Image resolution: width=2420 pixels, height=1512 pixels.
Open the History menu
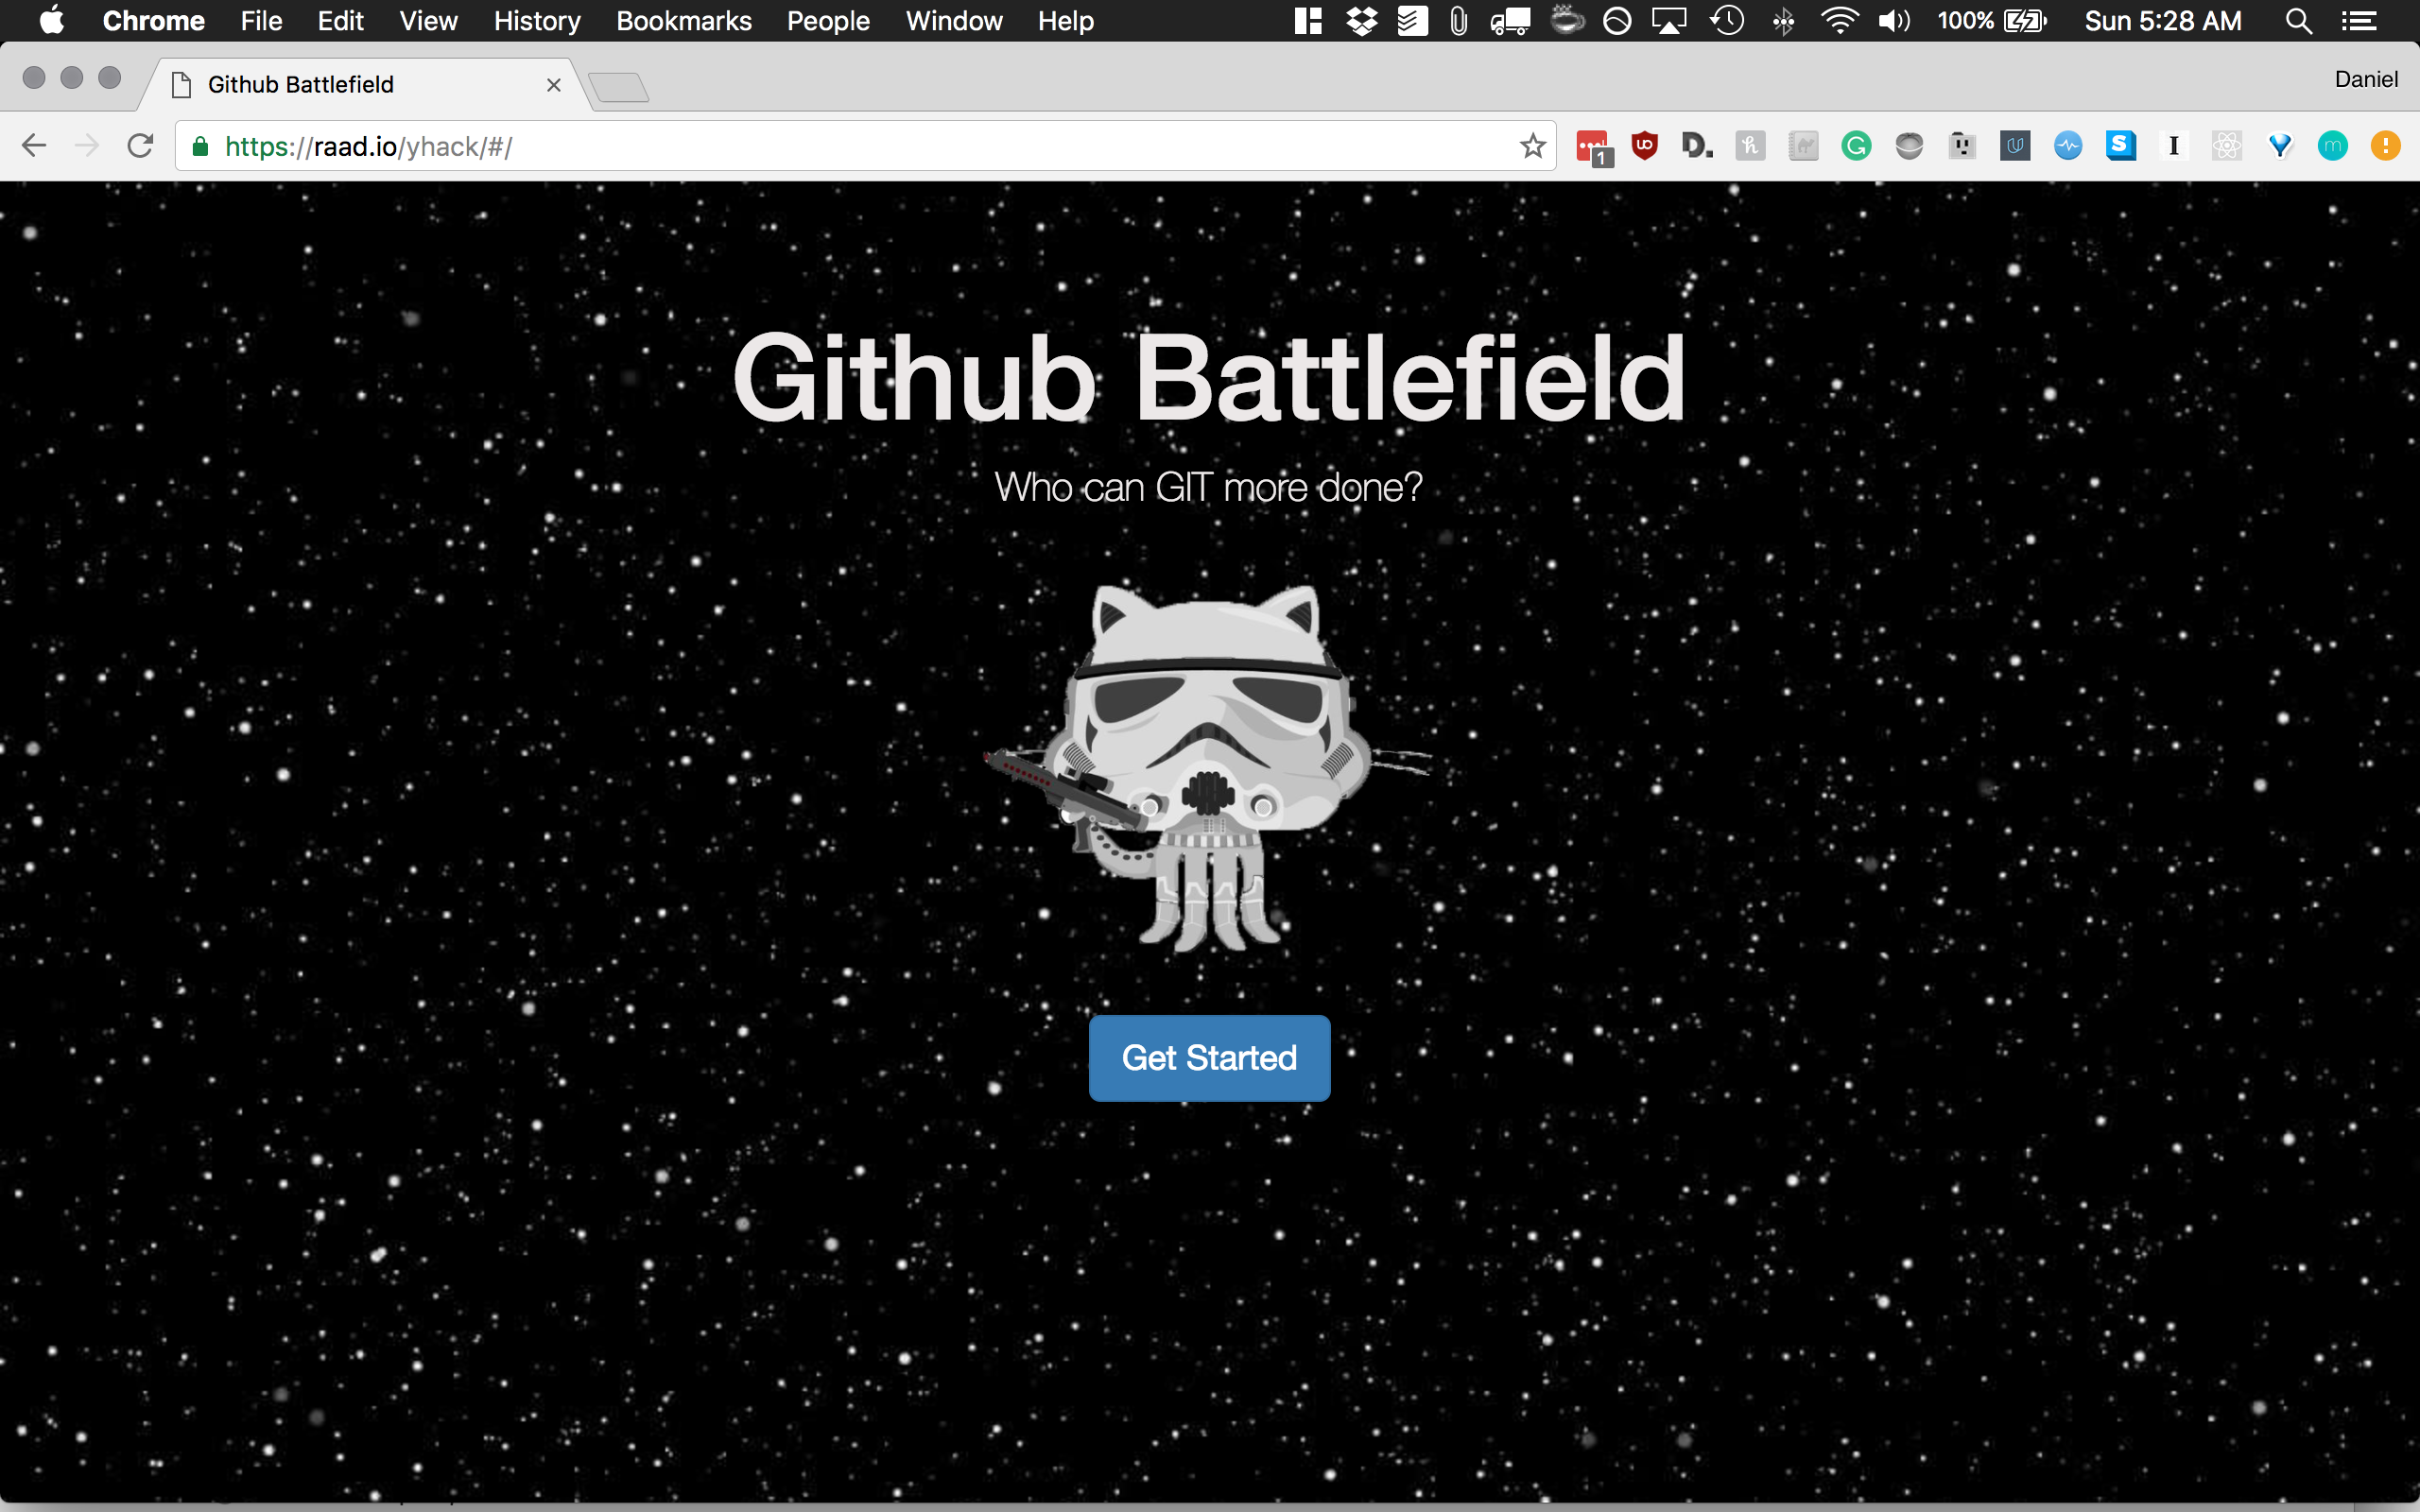[536, 21]
